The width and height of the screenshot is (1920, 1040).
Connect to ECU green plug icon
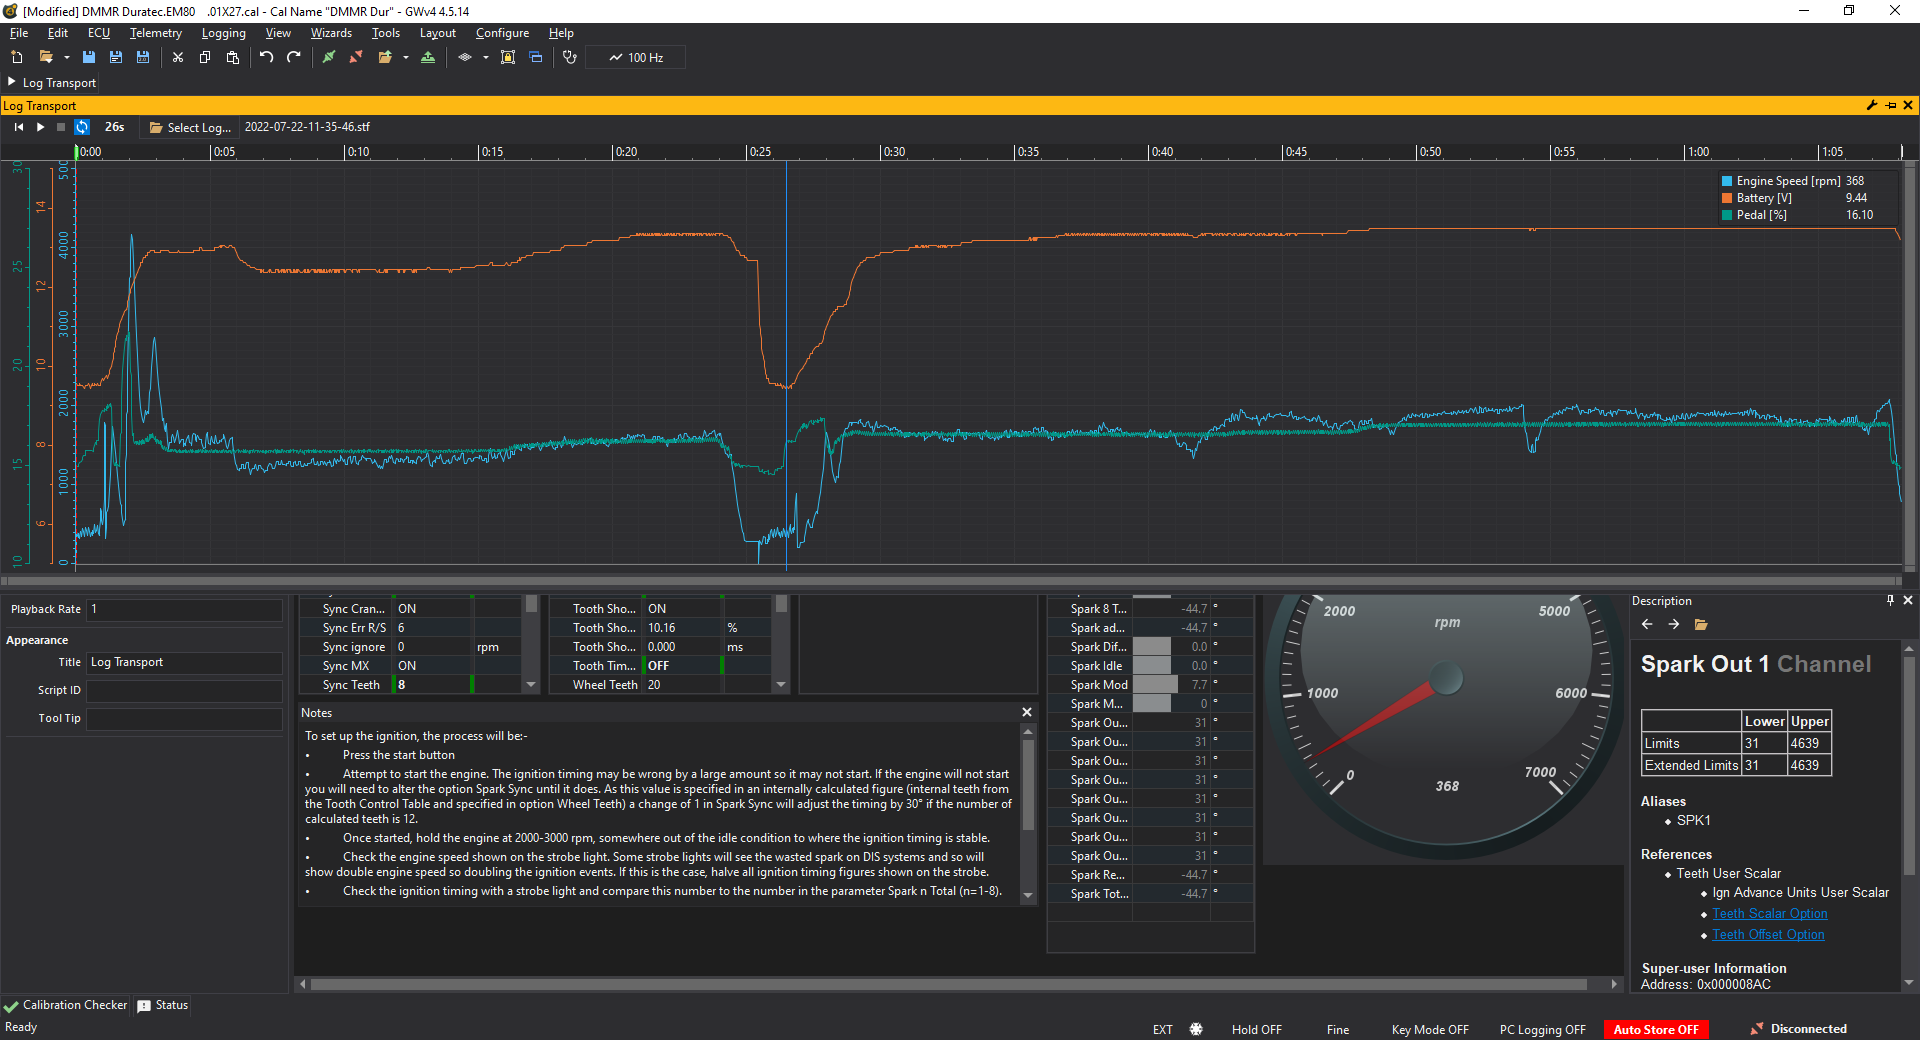point(328,57)
